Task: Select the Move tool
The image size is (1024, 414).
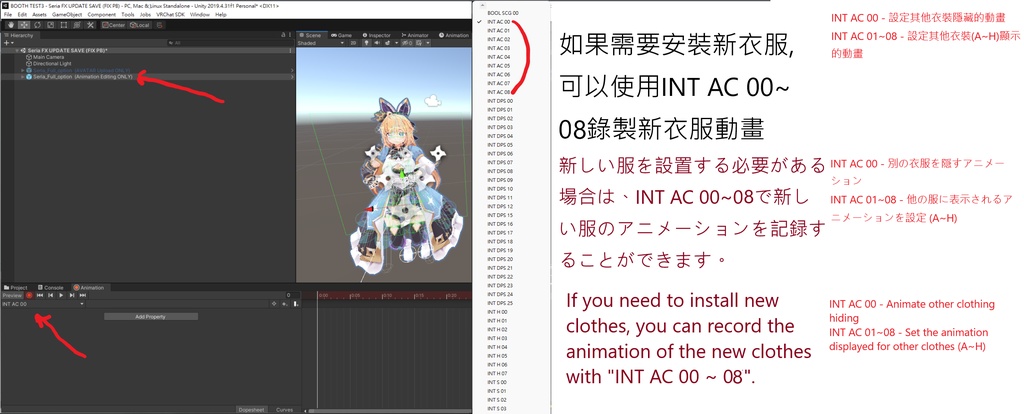Action: tap(24, 25)
